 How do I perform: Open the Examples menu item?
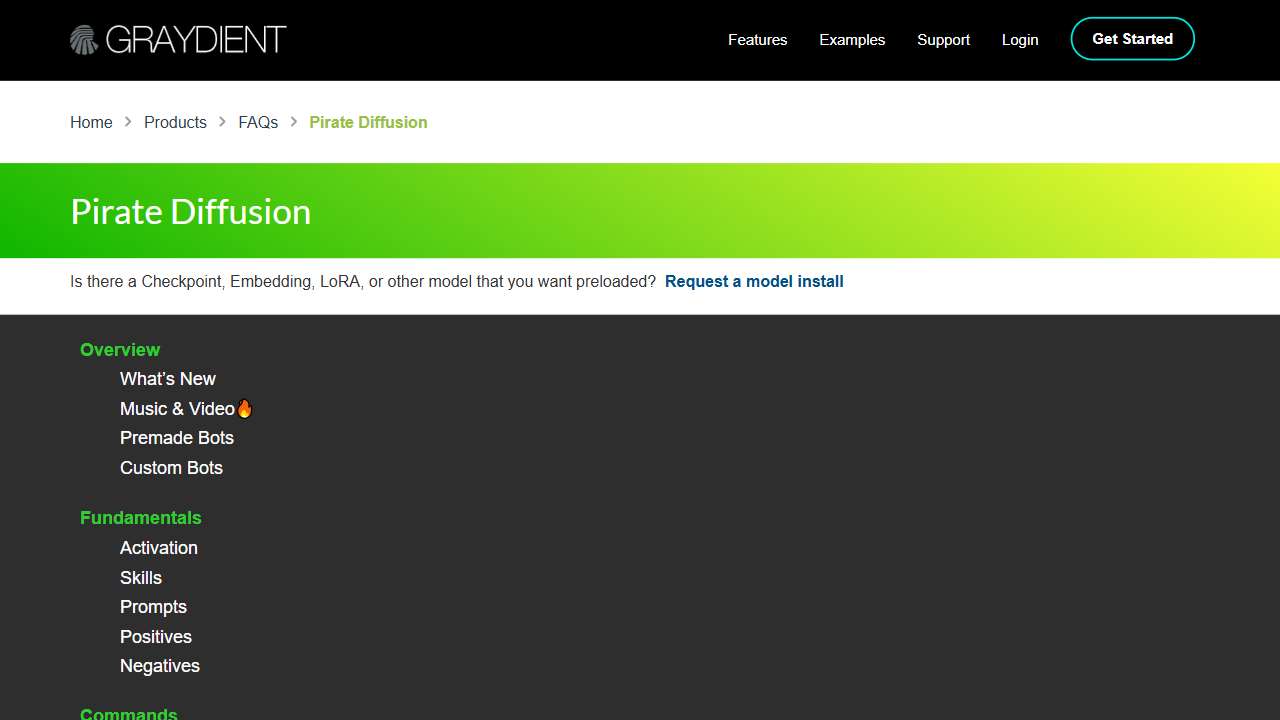(x=852, y=40)
